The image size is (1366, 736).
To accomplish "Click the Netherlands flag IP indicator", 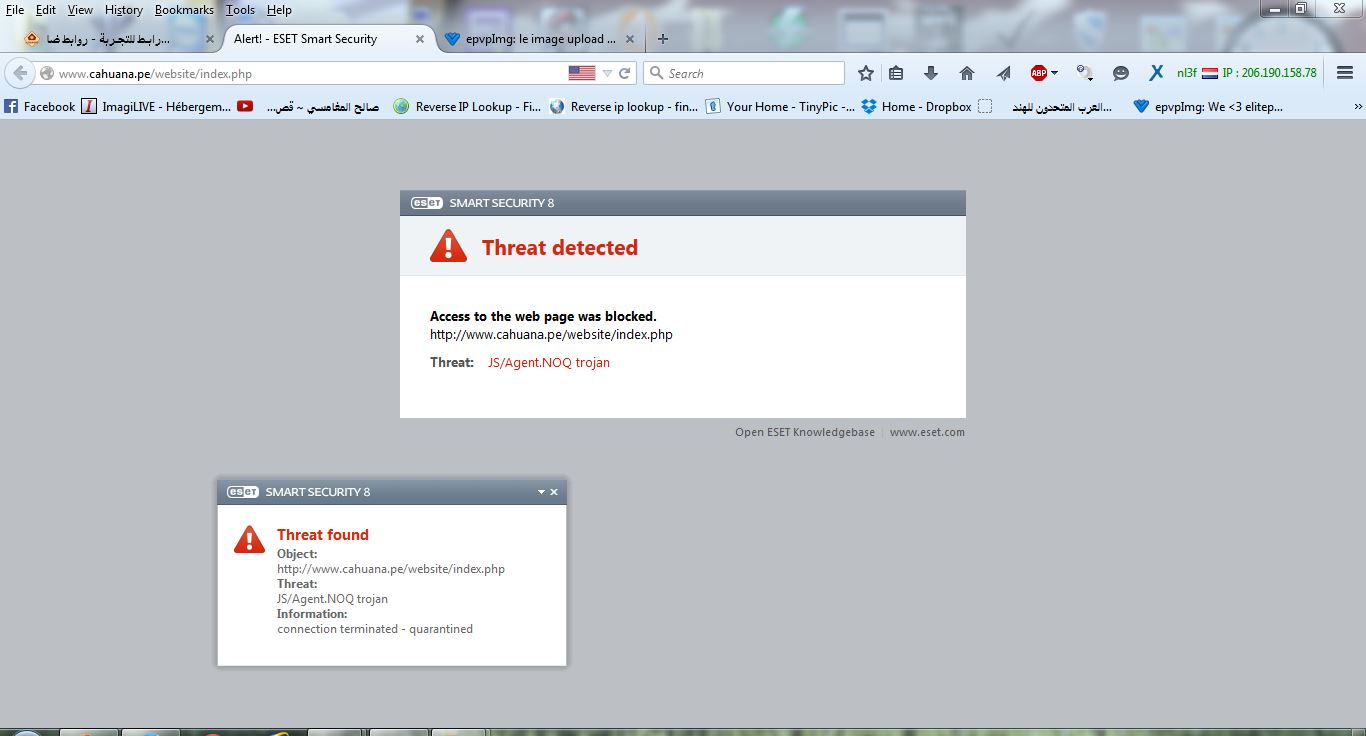I will (x=1209, y=73).
